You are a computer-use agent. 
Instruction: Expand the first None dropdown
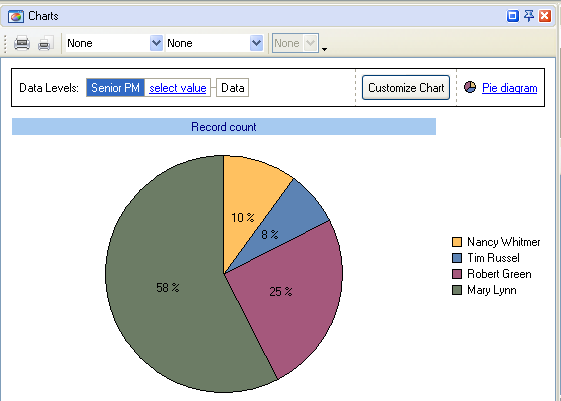(x=156, y=43)
